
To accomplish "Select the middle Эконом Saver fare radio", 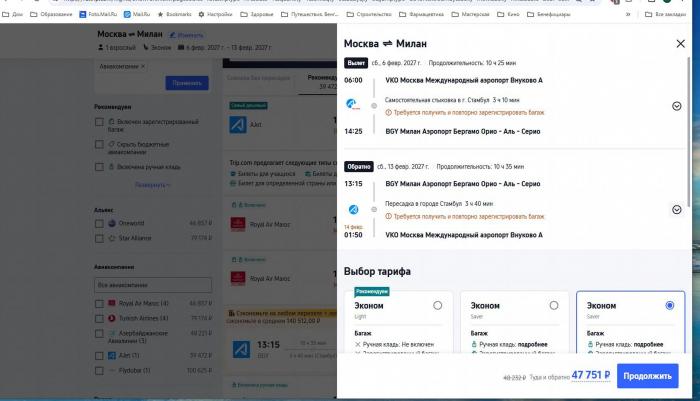I will [554, 305].
